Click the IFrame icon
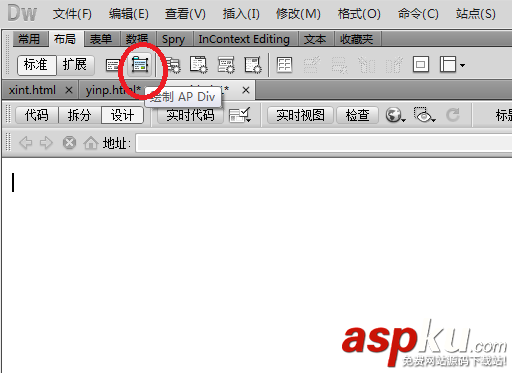Screen dimensions: 512x373 (x=421, y=65)
